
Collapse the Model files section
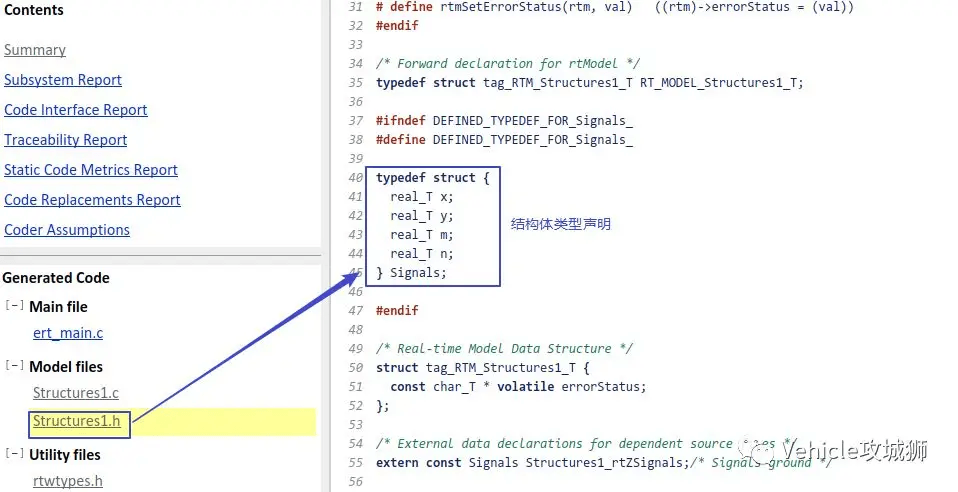(x=15, y=365)
